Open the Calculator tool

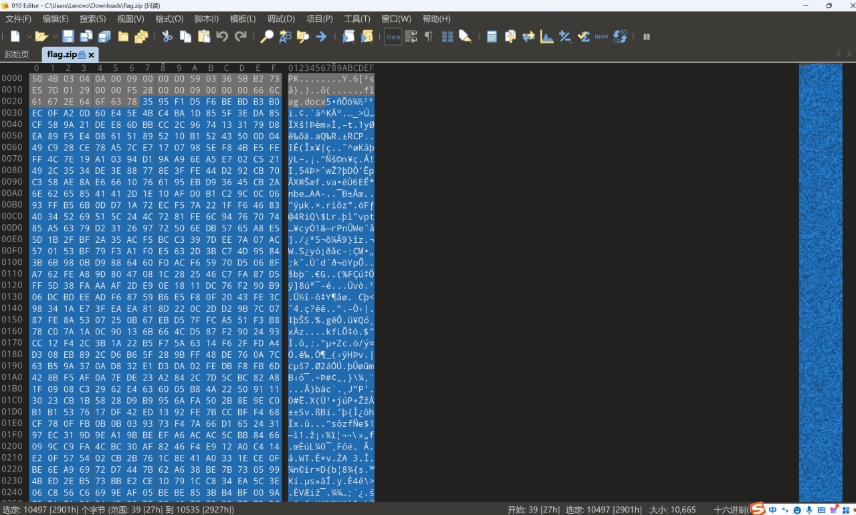492,37
